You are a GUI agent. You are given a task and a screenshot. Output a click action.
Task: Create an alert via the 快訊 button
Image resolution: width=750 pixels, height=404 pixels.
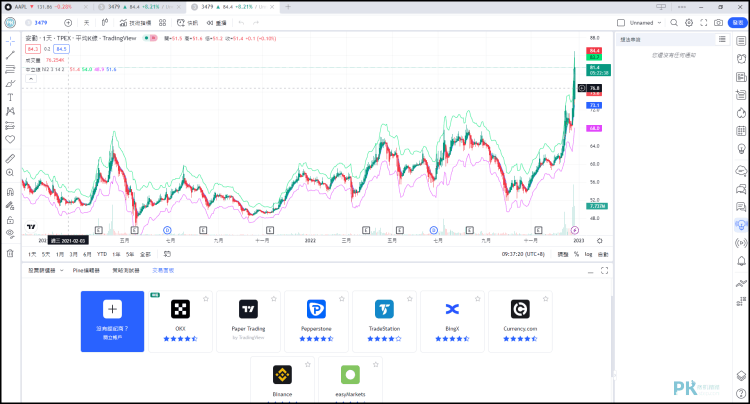(187, 22)
